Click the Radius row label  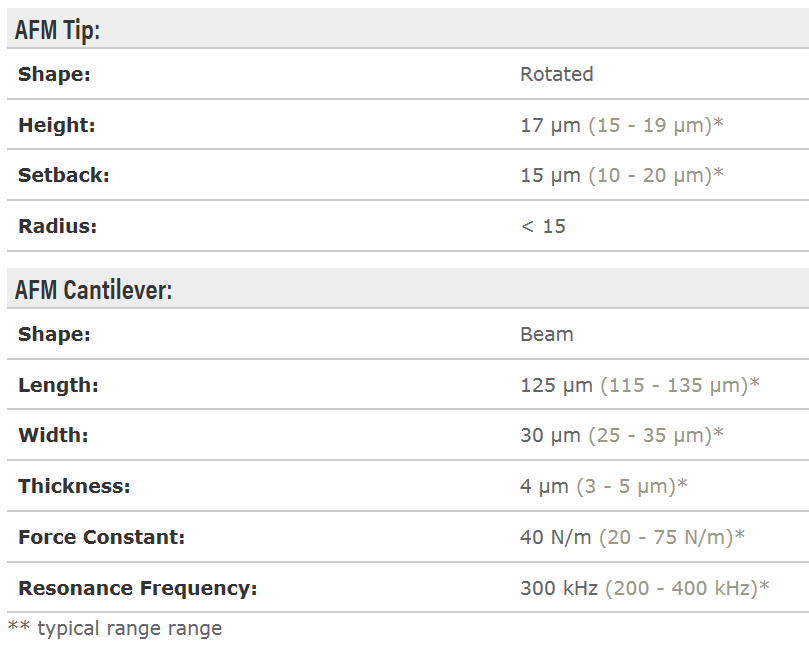point(57,226)
